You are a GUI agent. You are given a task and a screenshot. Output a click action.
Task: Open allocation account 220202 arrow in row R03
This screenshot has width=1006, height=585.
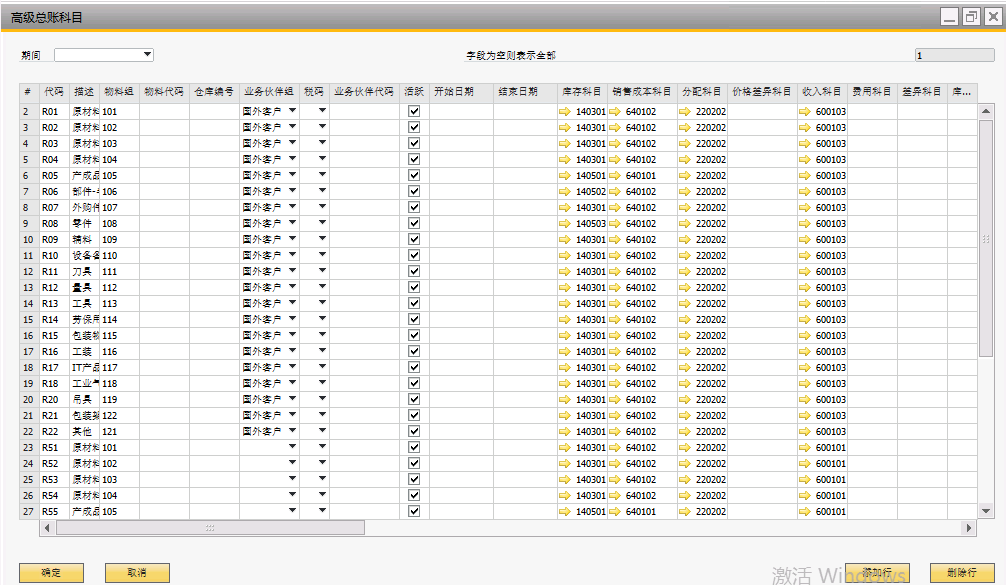pyautogui.click(x=685, y=144)
